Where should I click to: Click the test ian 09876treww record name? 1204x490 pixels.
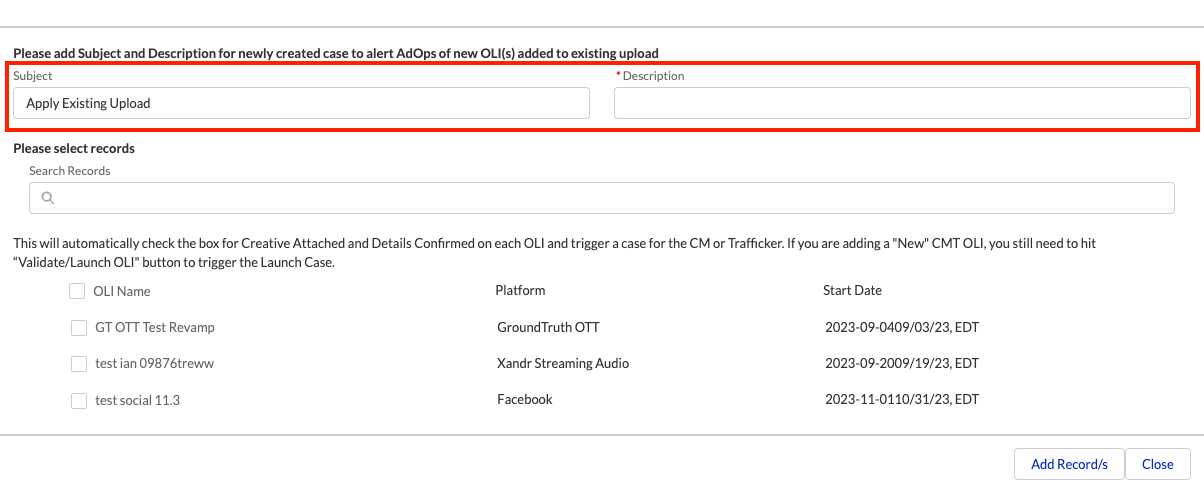[x=154, y=364]
